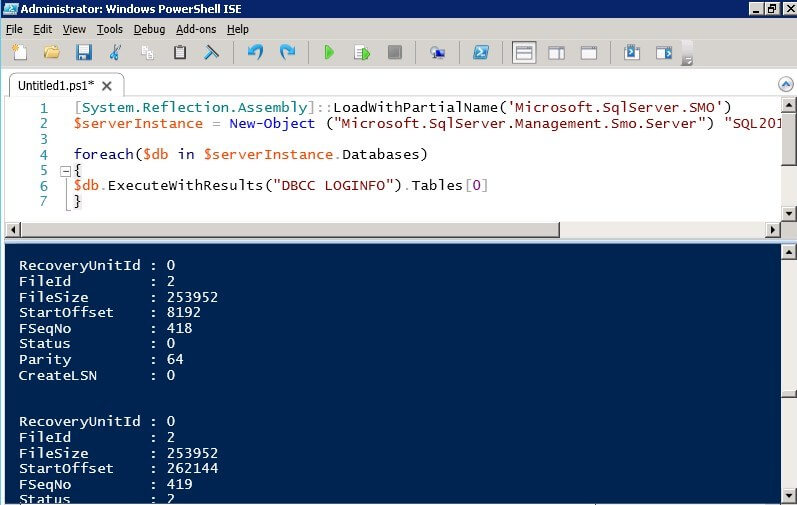Open the Add-ons menu

pos(196,29)
